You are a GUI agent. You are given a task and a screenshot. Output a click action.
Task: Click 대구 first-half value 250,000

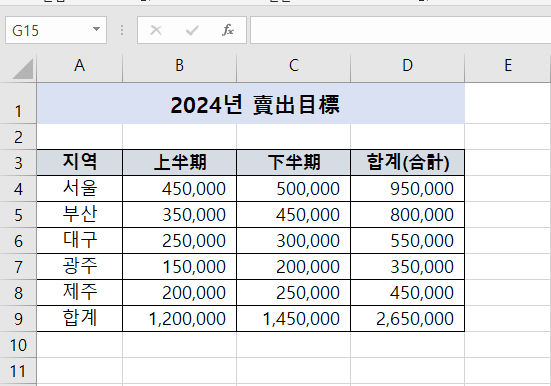coord(180,240)
